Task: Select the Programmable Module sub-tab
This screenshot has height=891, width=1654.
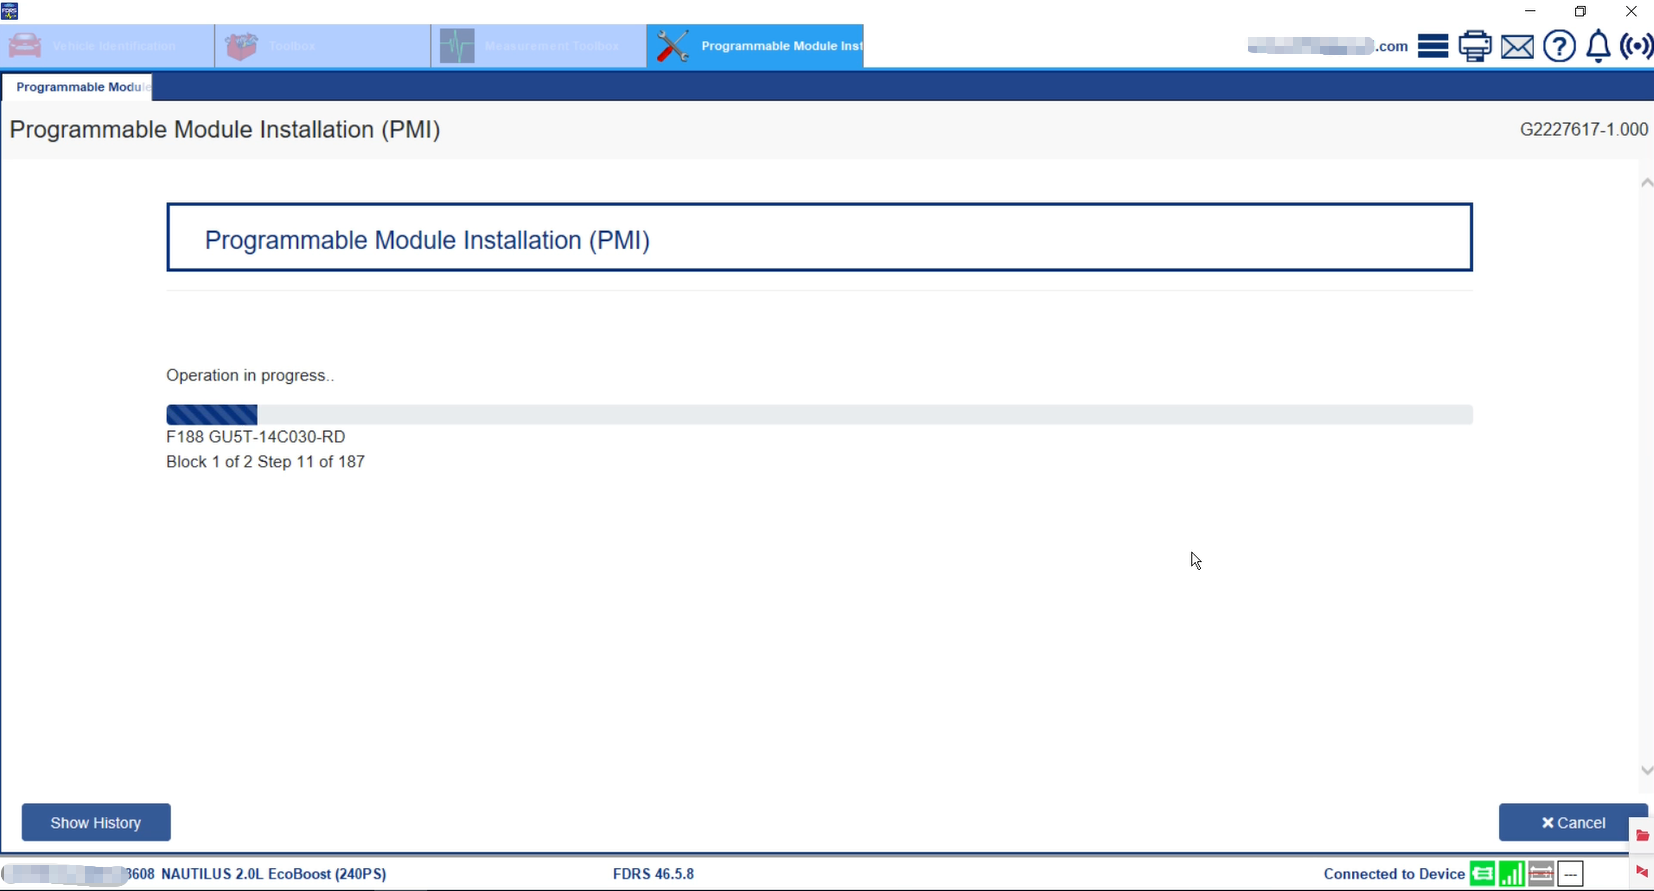Action: [78, 87]
